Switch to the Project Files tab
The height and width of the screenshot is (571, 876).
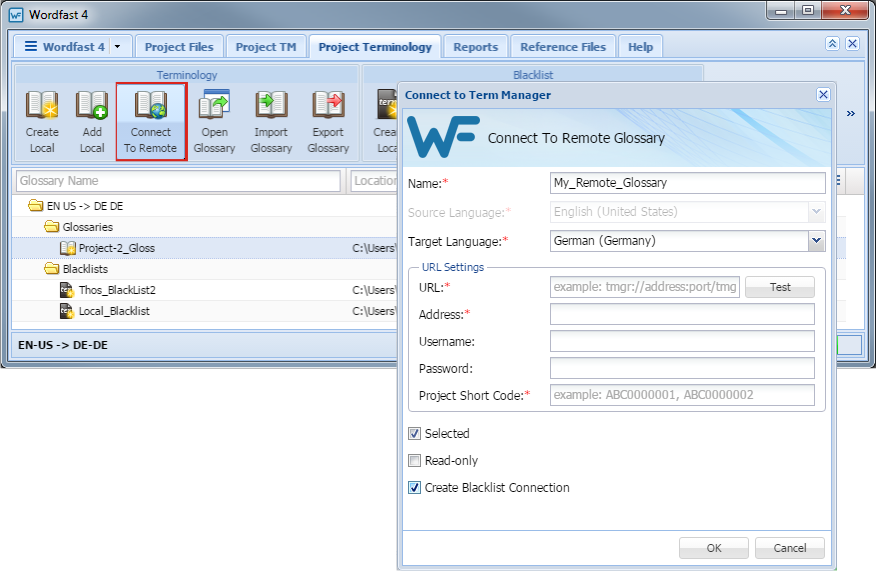click(179, 47)
